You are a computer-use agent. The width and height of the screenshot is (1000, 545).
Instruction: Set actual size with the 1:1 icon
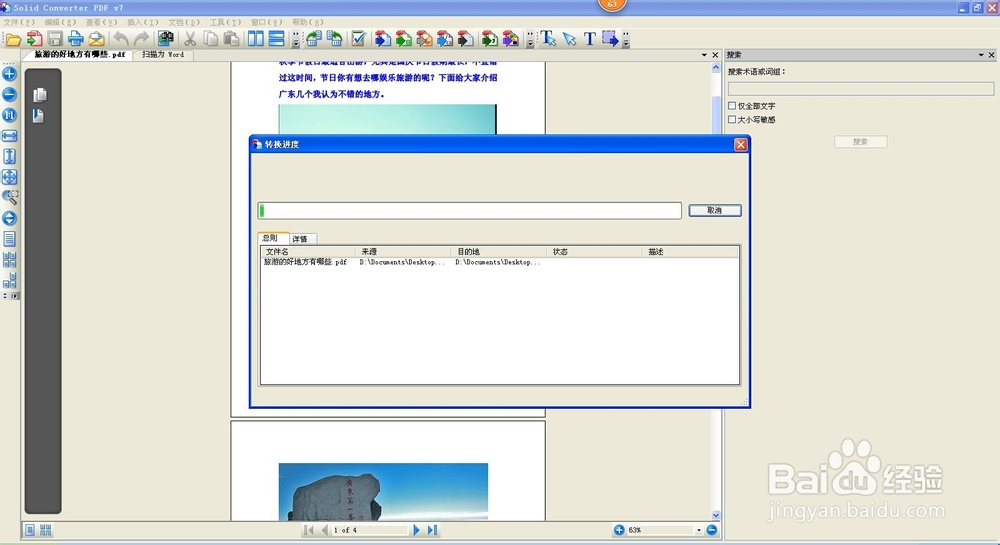pyautogui.click(x=10, y=115)
